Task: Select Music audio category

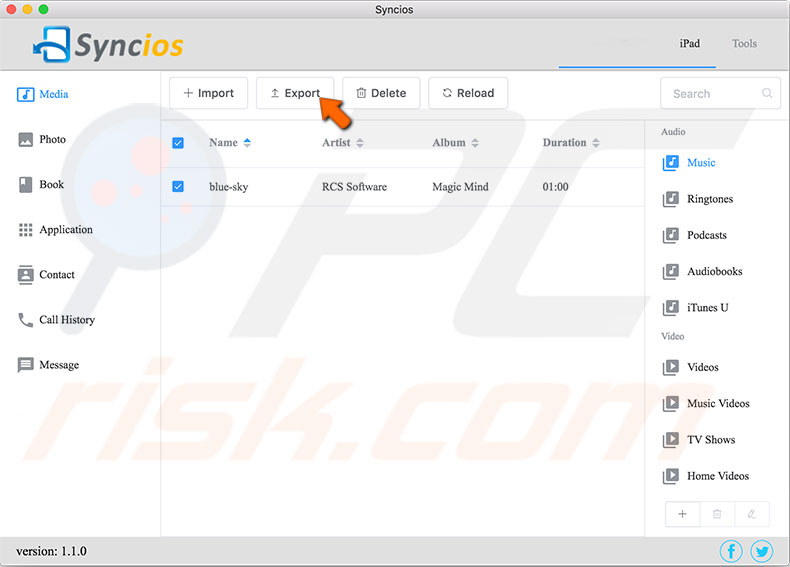Action: click(x=689, y=163)
